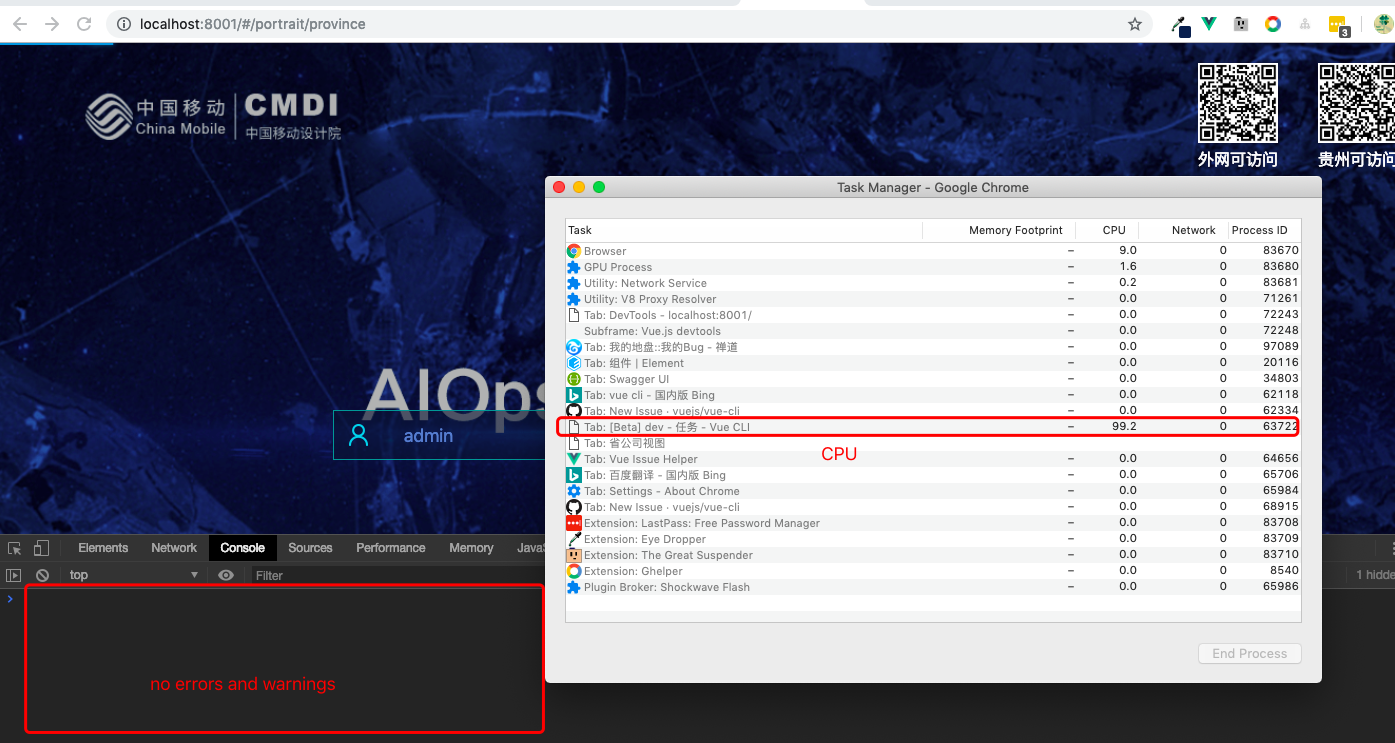Select Tab: Vue Issue Helper row
The image size is (1395, 743).
point(933,459)
